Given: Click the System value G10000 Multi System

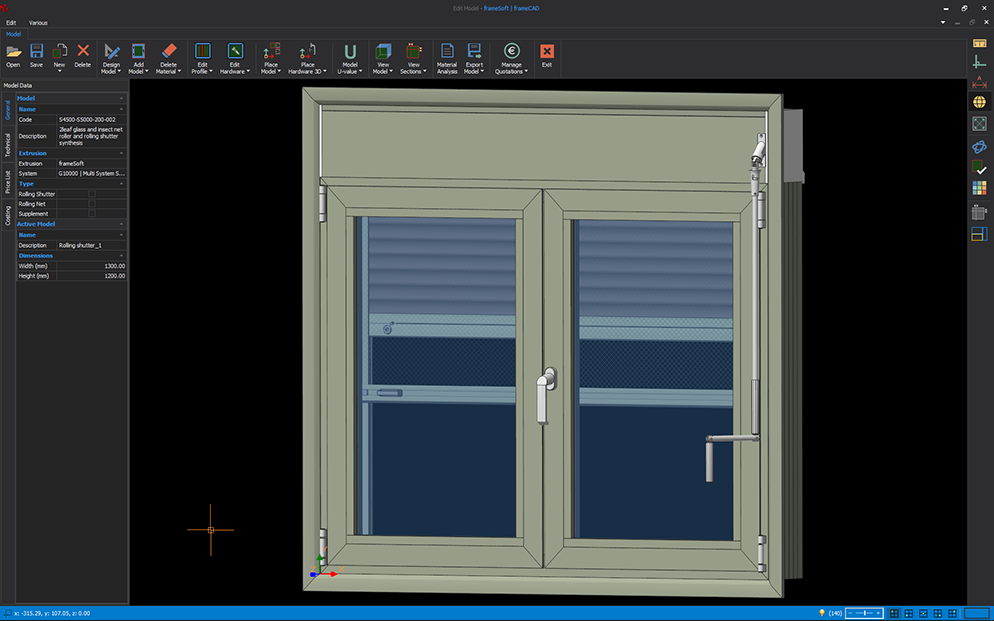Looking at the screenshot, I should click(92, 173).
